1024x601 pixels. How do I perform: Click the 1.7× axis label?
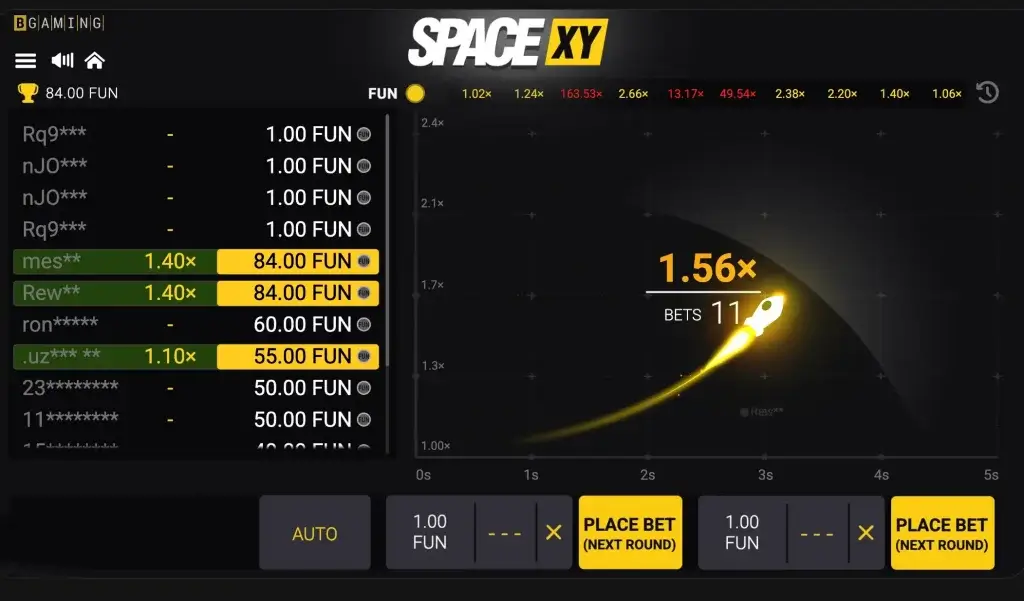point(432,285)
